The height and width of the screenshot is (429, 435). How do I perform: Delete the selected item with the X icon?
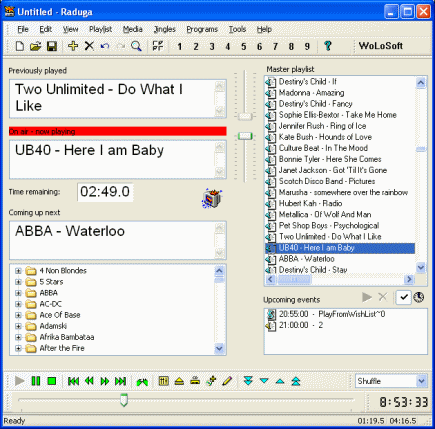[89, 46]
